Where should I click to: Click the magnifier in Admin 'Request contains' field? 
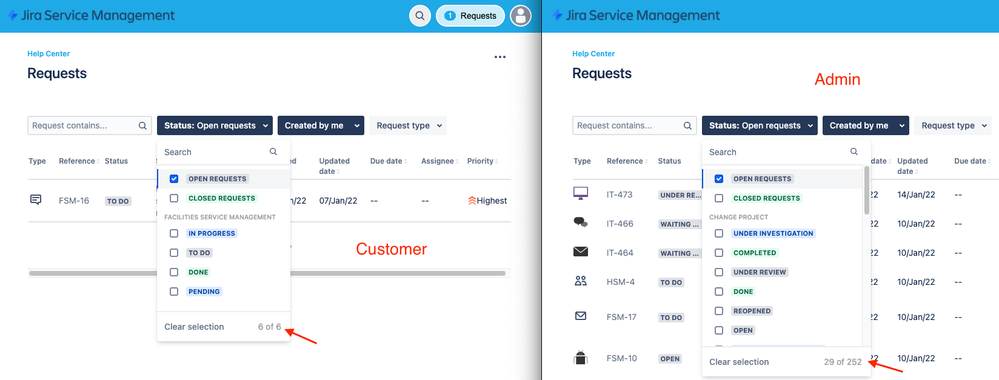pos(687,126)
